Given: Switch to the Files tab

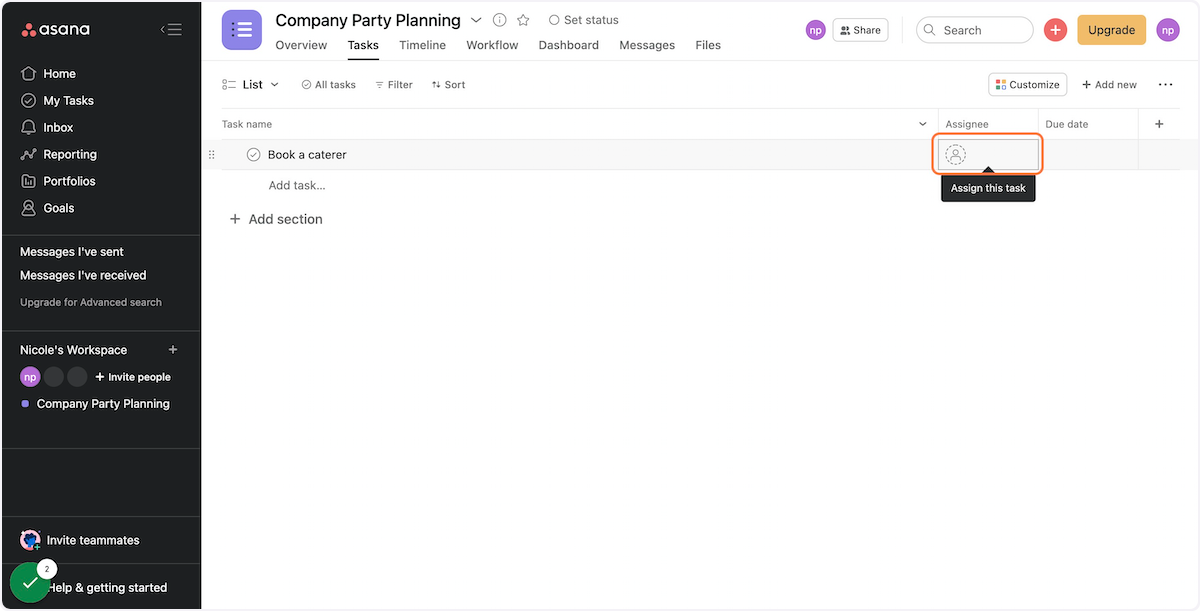Looking at the screenshot, I should point(708,45).
